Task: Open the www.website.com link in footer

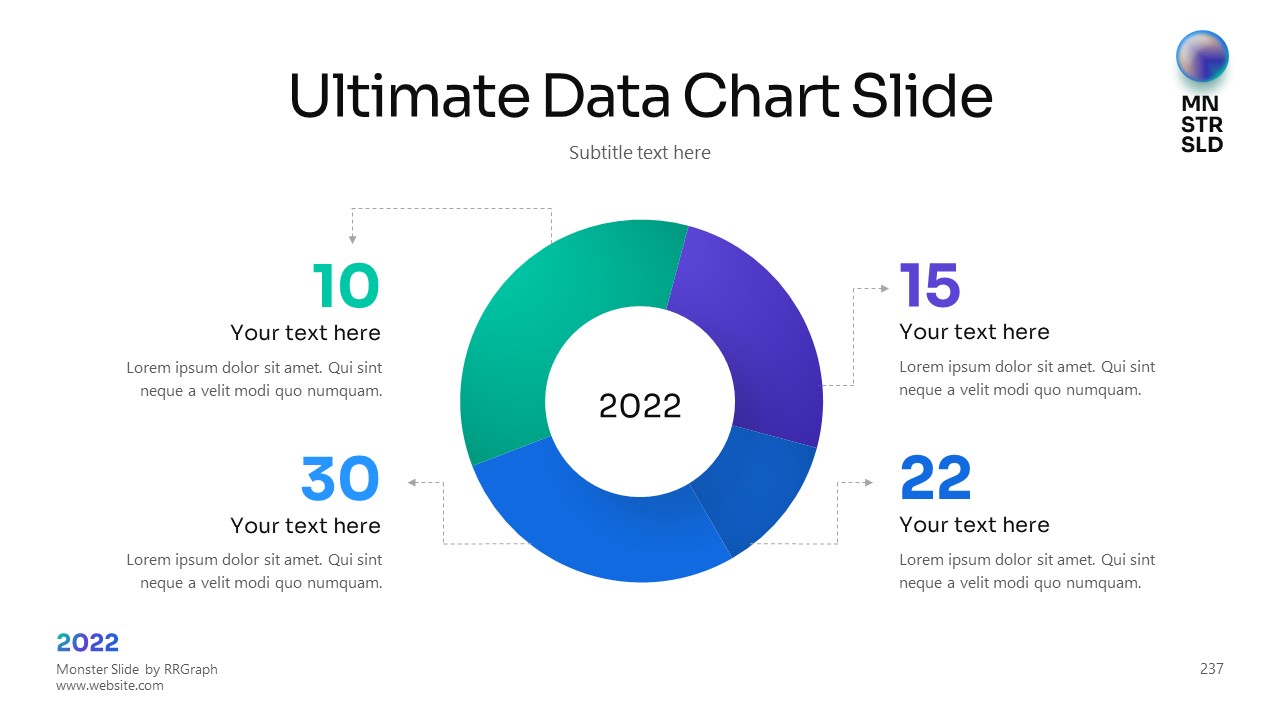Action: [x=110, y=686]
